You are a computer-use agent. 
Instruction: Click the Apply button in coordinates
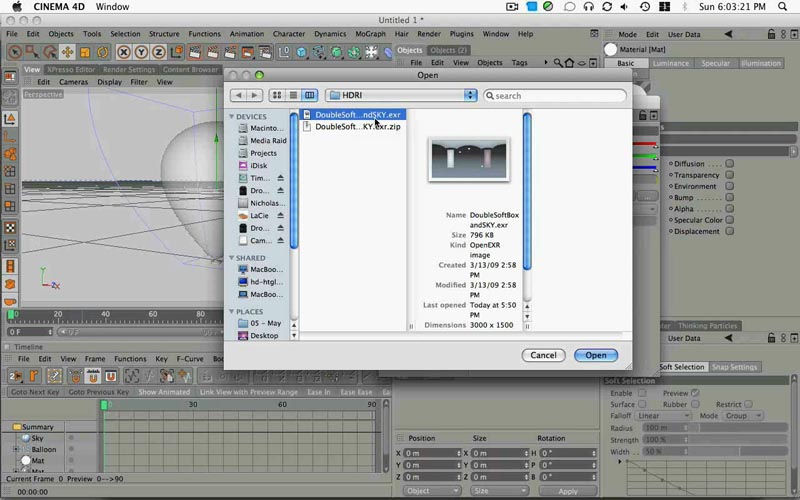pos(568,491)
